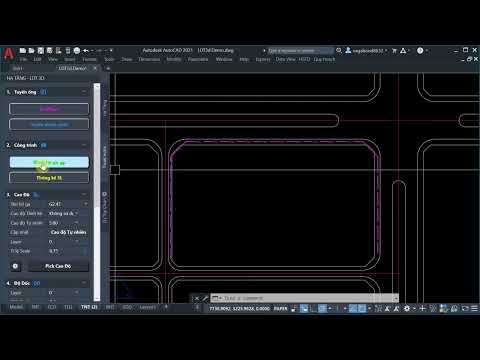The image size is (480, 360).
Task: Click the blue-text button under Tuyến ống
Action: 49,124
